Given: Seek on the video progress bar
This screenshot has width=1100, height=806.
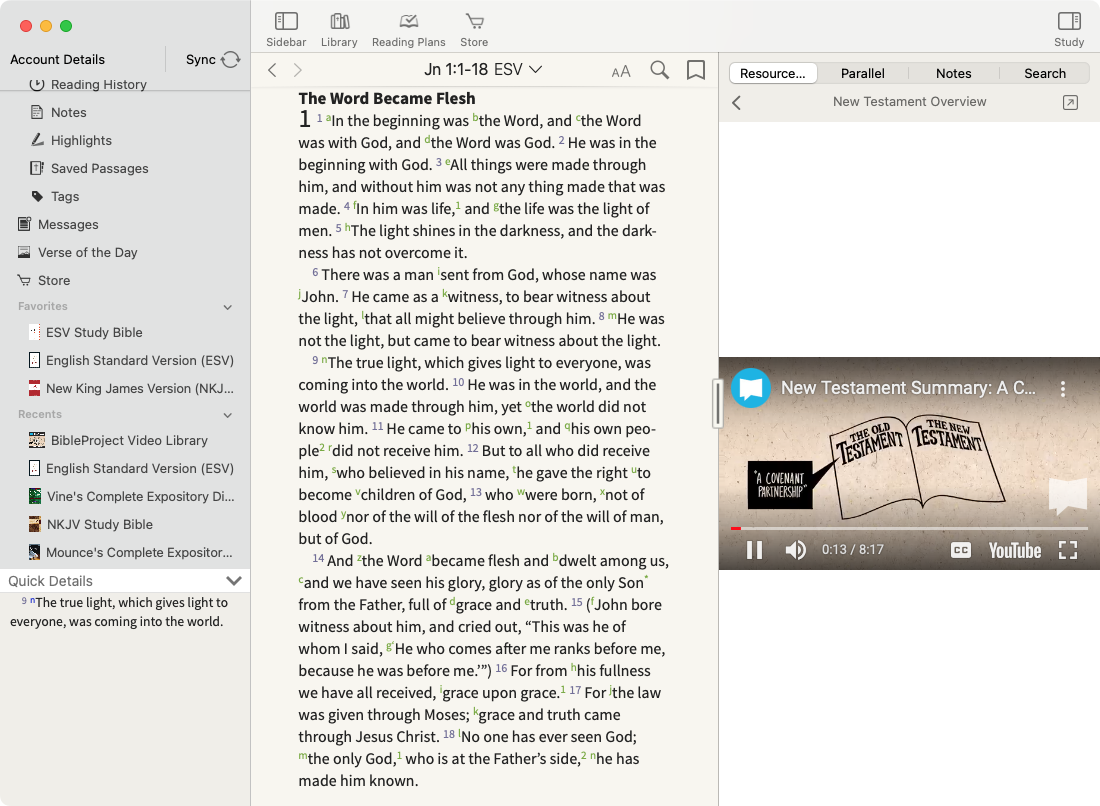Looking at the screenshot, I should point(909,528).
